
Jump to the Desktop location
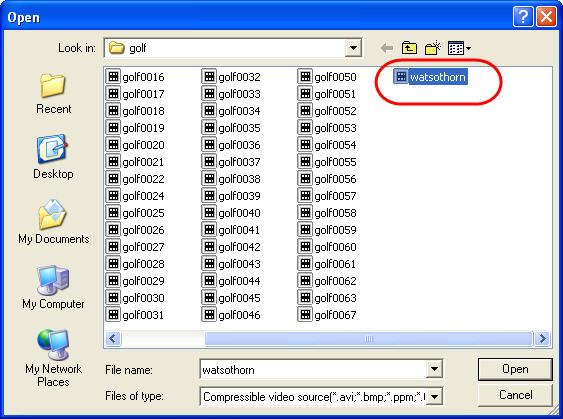click(53, 157)
